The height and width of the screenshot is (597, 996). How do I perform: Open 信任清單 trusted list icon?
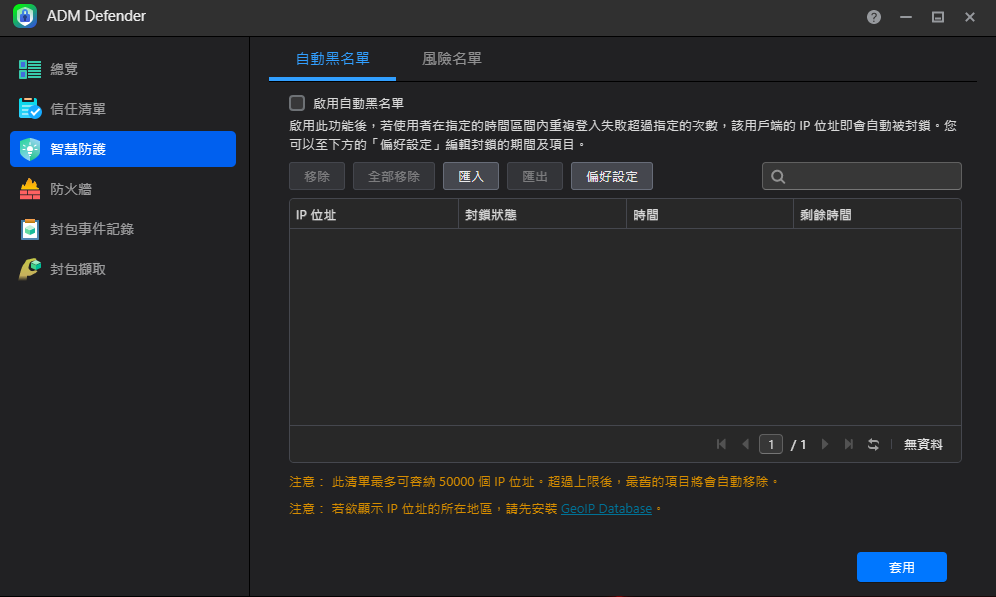point(30,109)
